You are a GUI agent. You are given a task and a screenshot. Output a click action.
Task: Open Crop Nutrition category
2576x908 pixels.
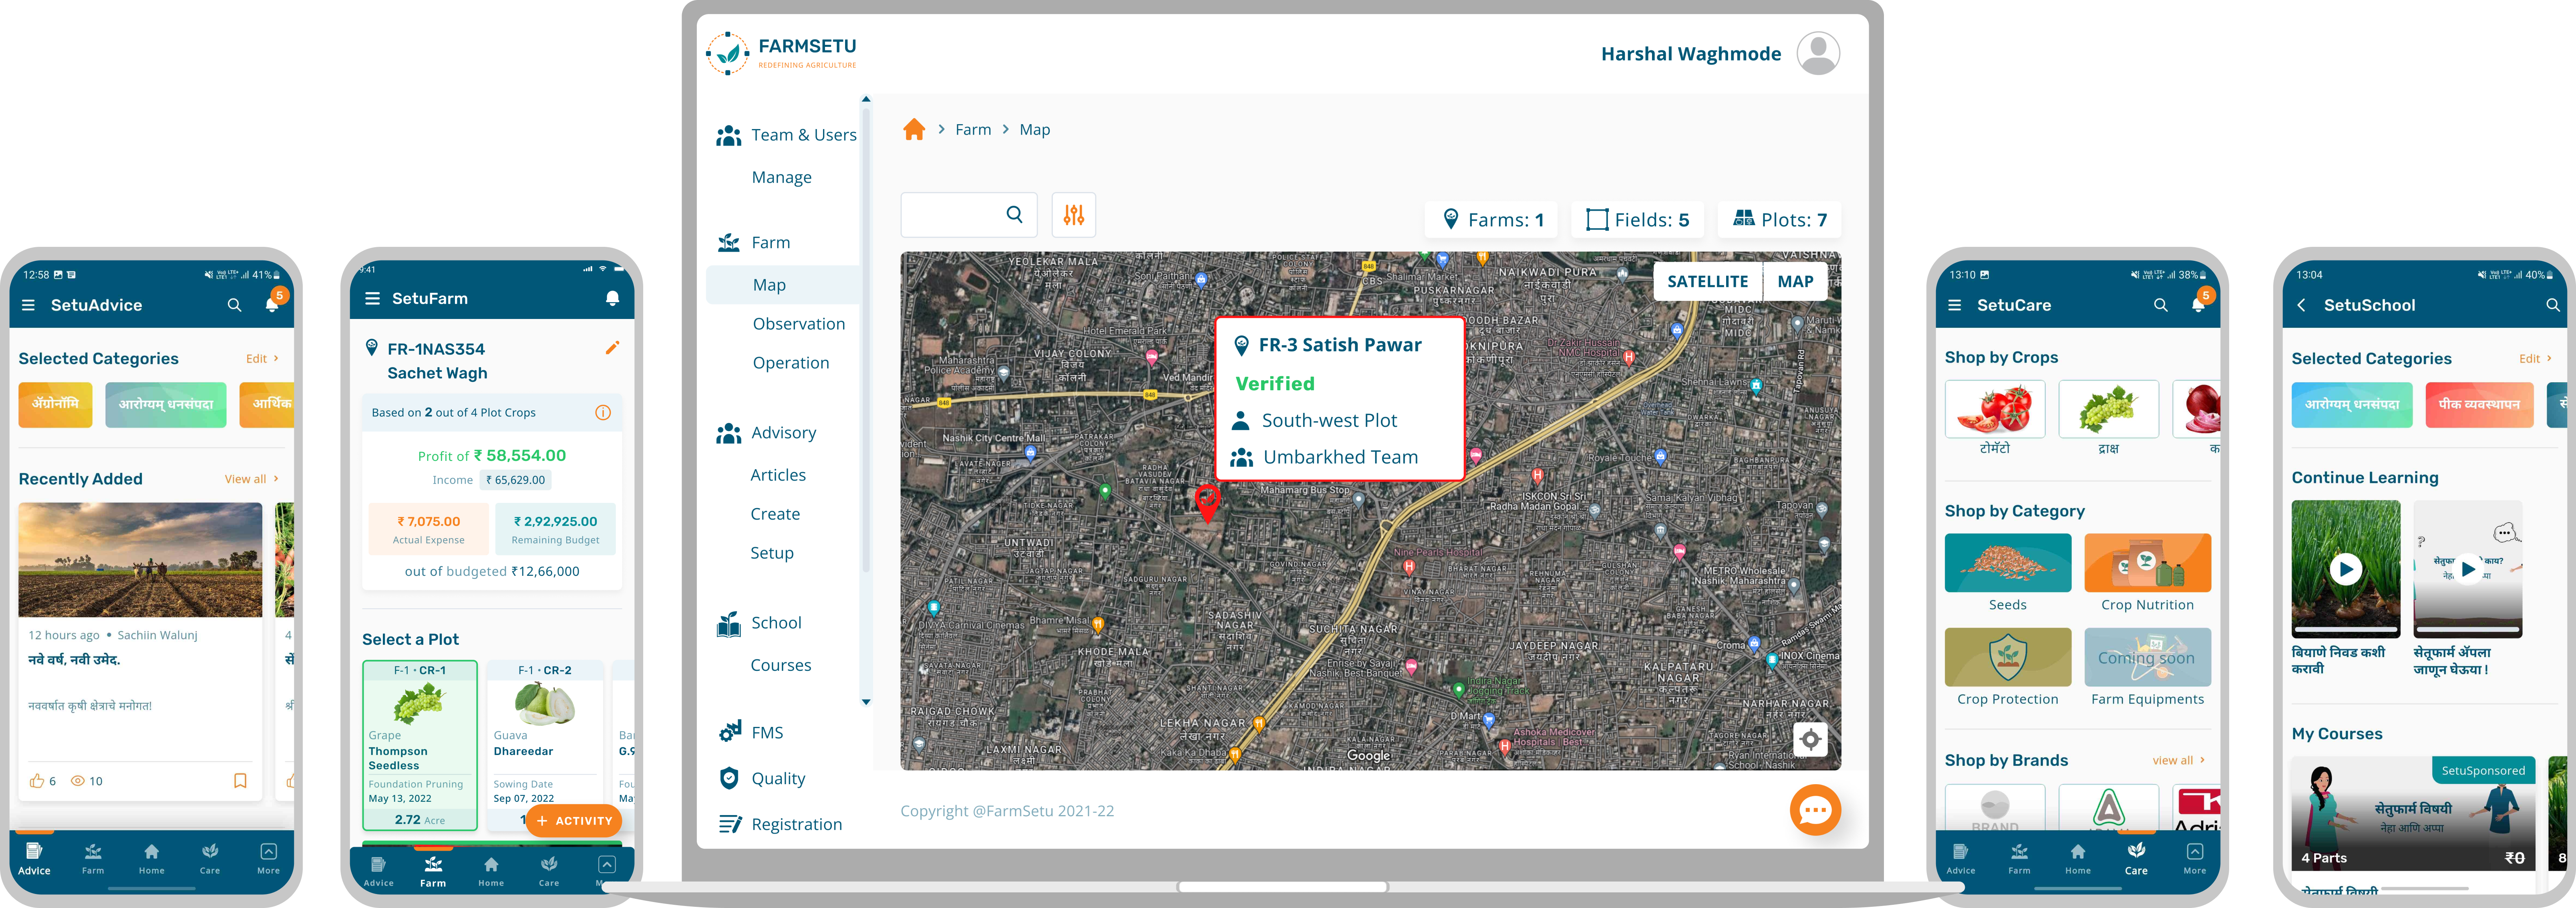(x=2147, y=573)
